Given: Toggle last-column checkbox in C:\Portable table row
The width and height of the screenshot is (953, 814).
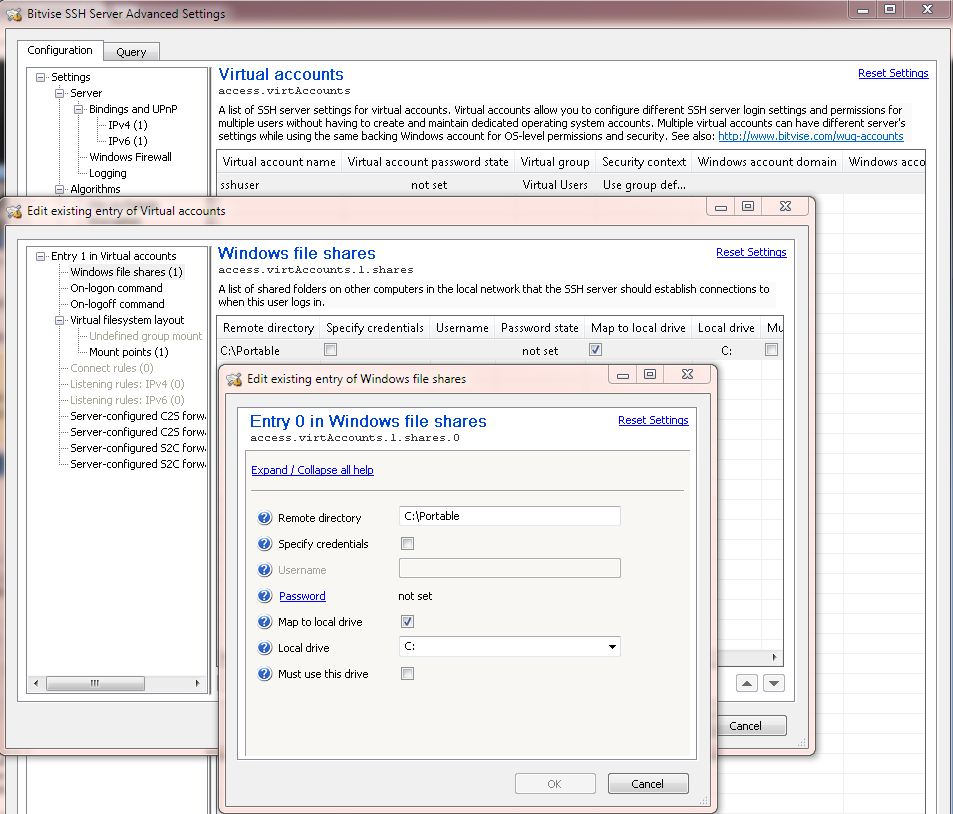Looking at the screenshot, I should [x=771, y=350].
